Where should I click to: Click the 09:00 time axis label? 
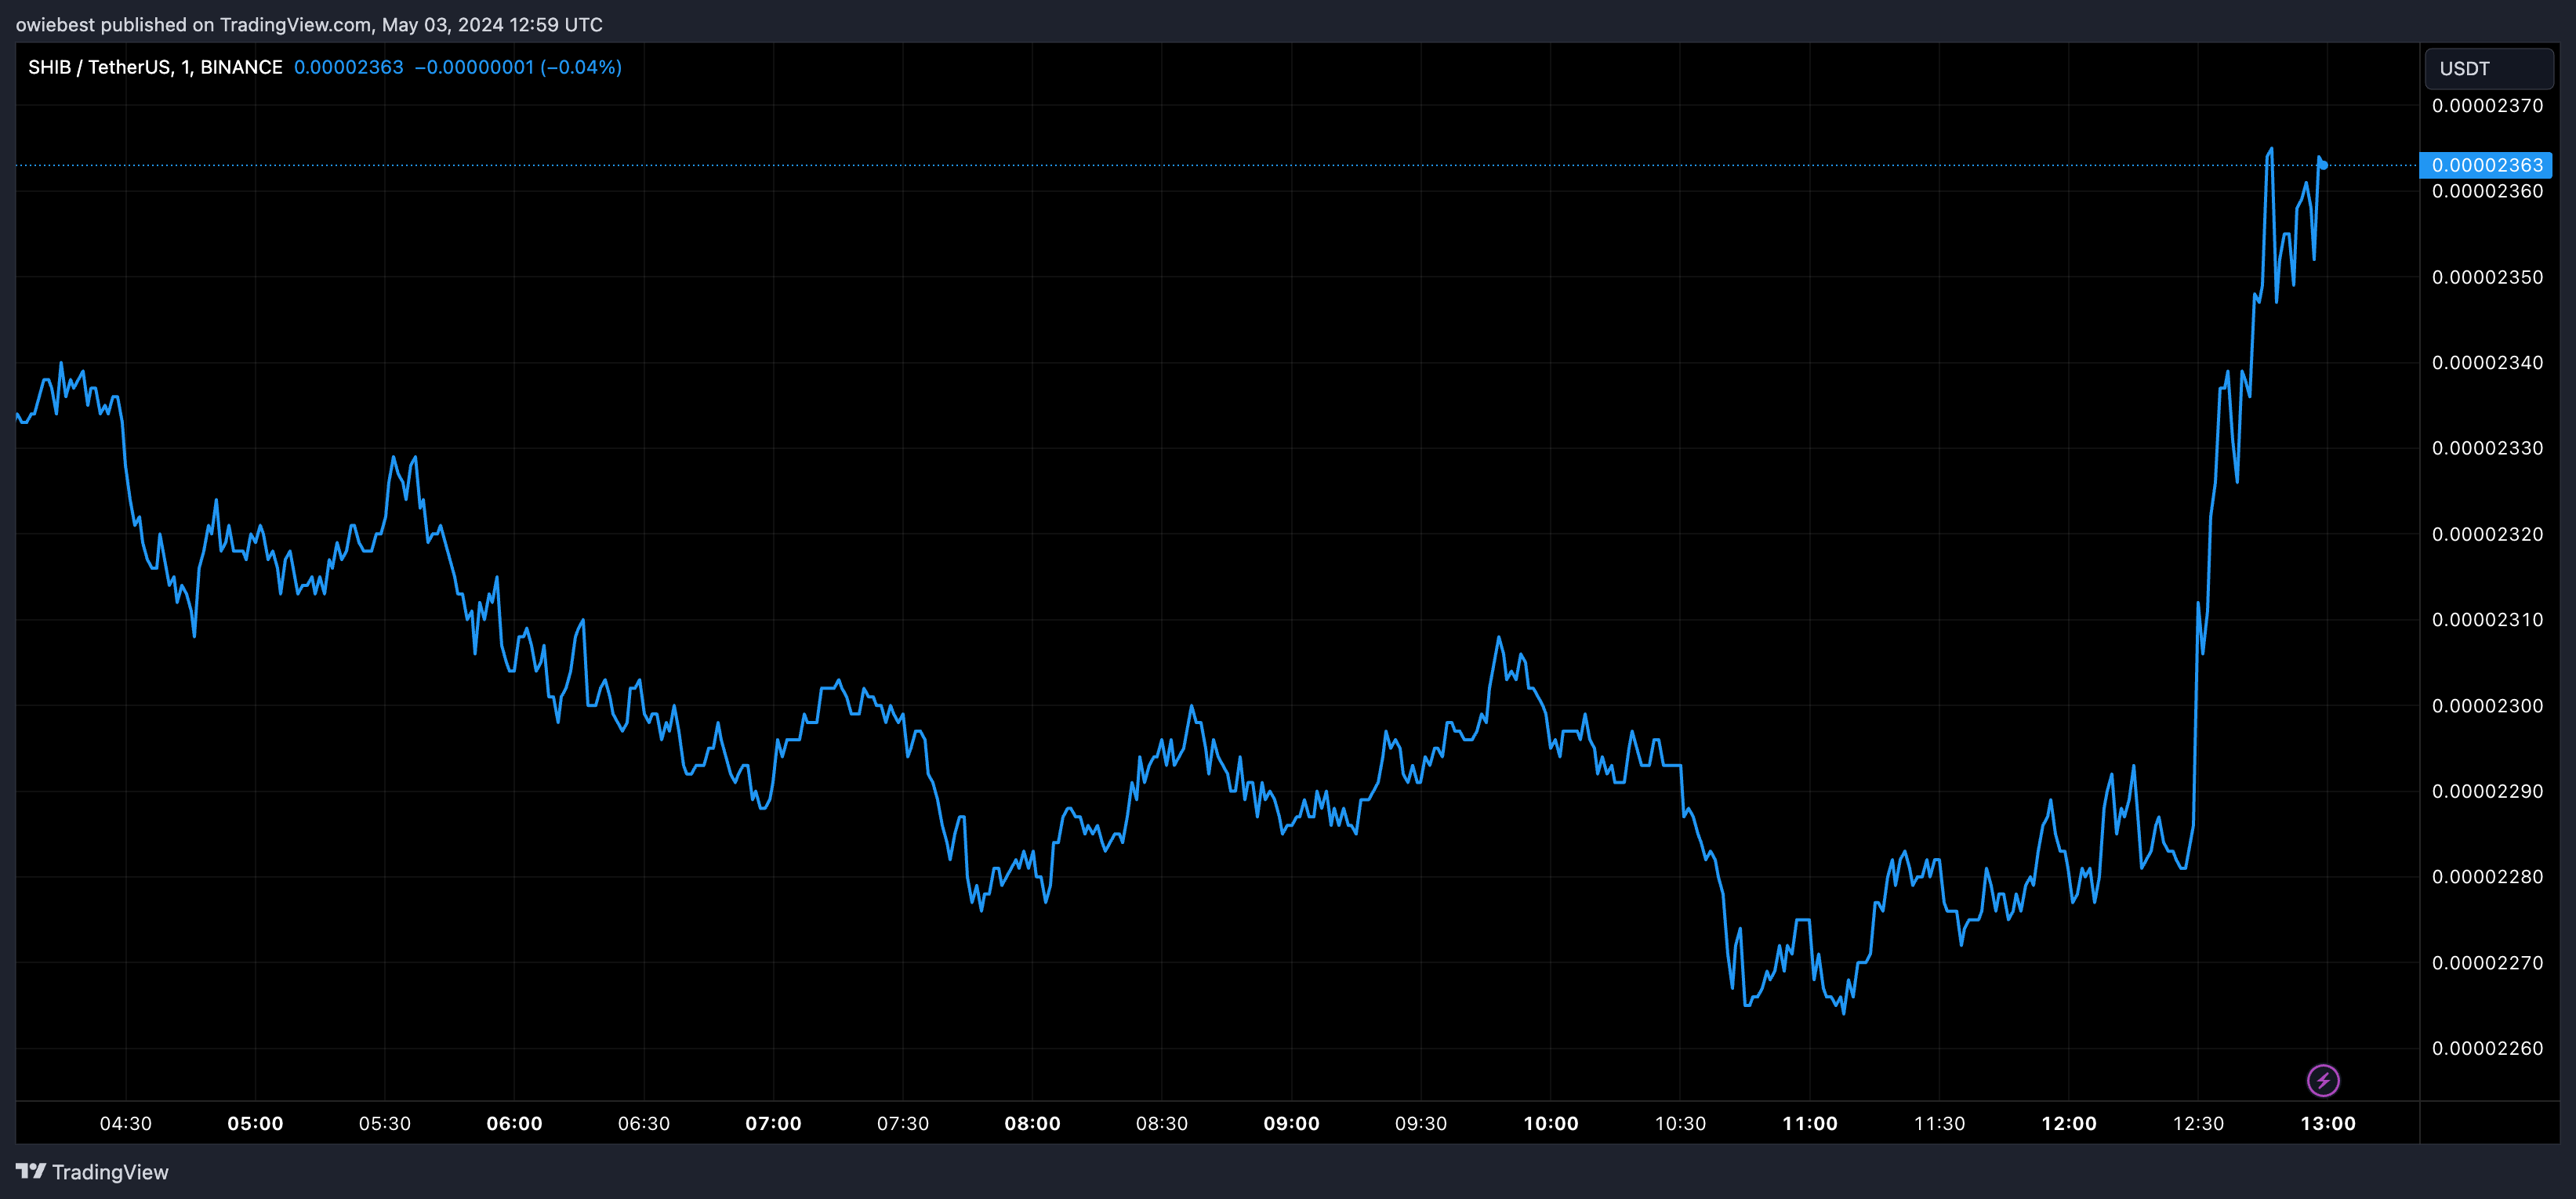1291,1123
